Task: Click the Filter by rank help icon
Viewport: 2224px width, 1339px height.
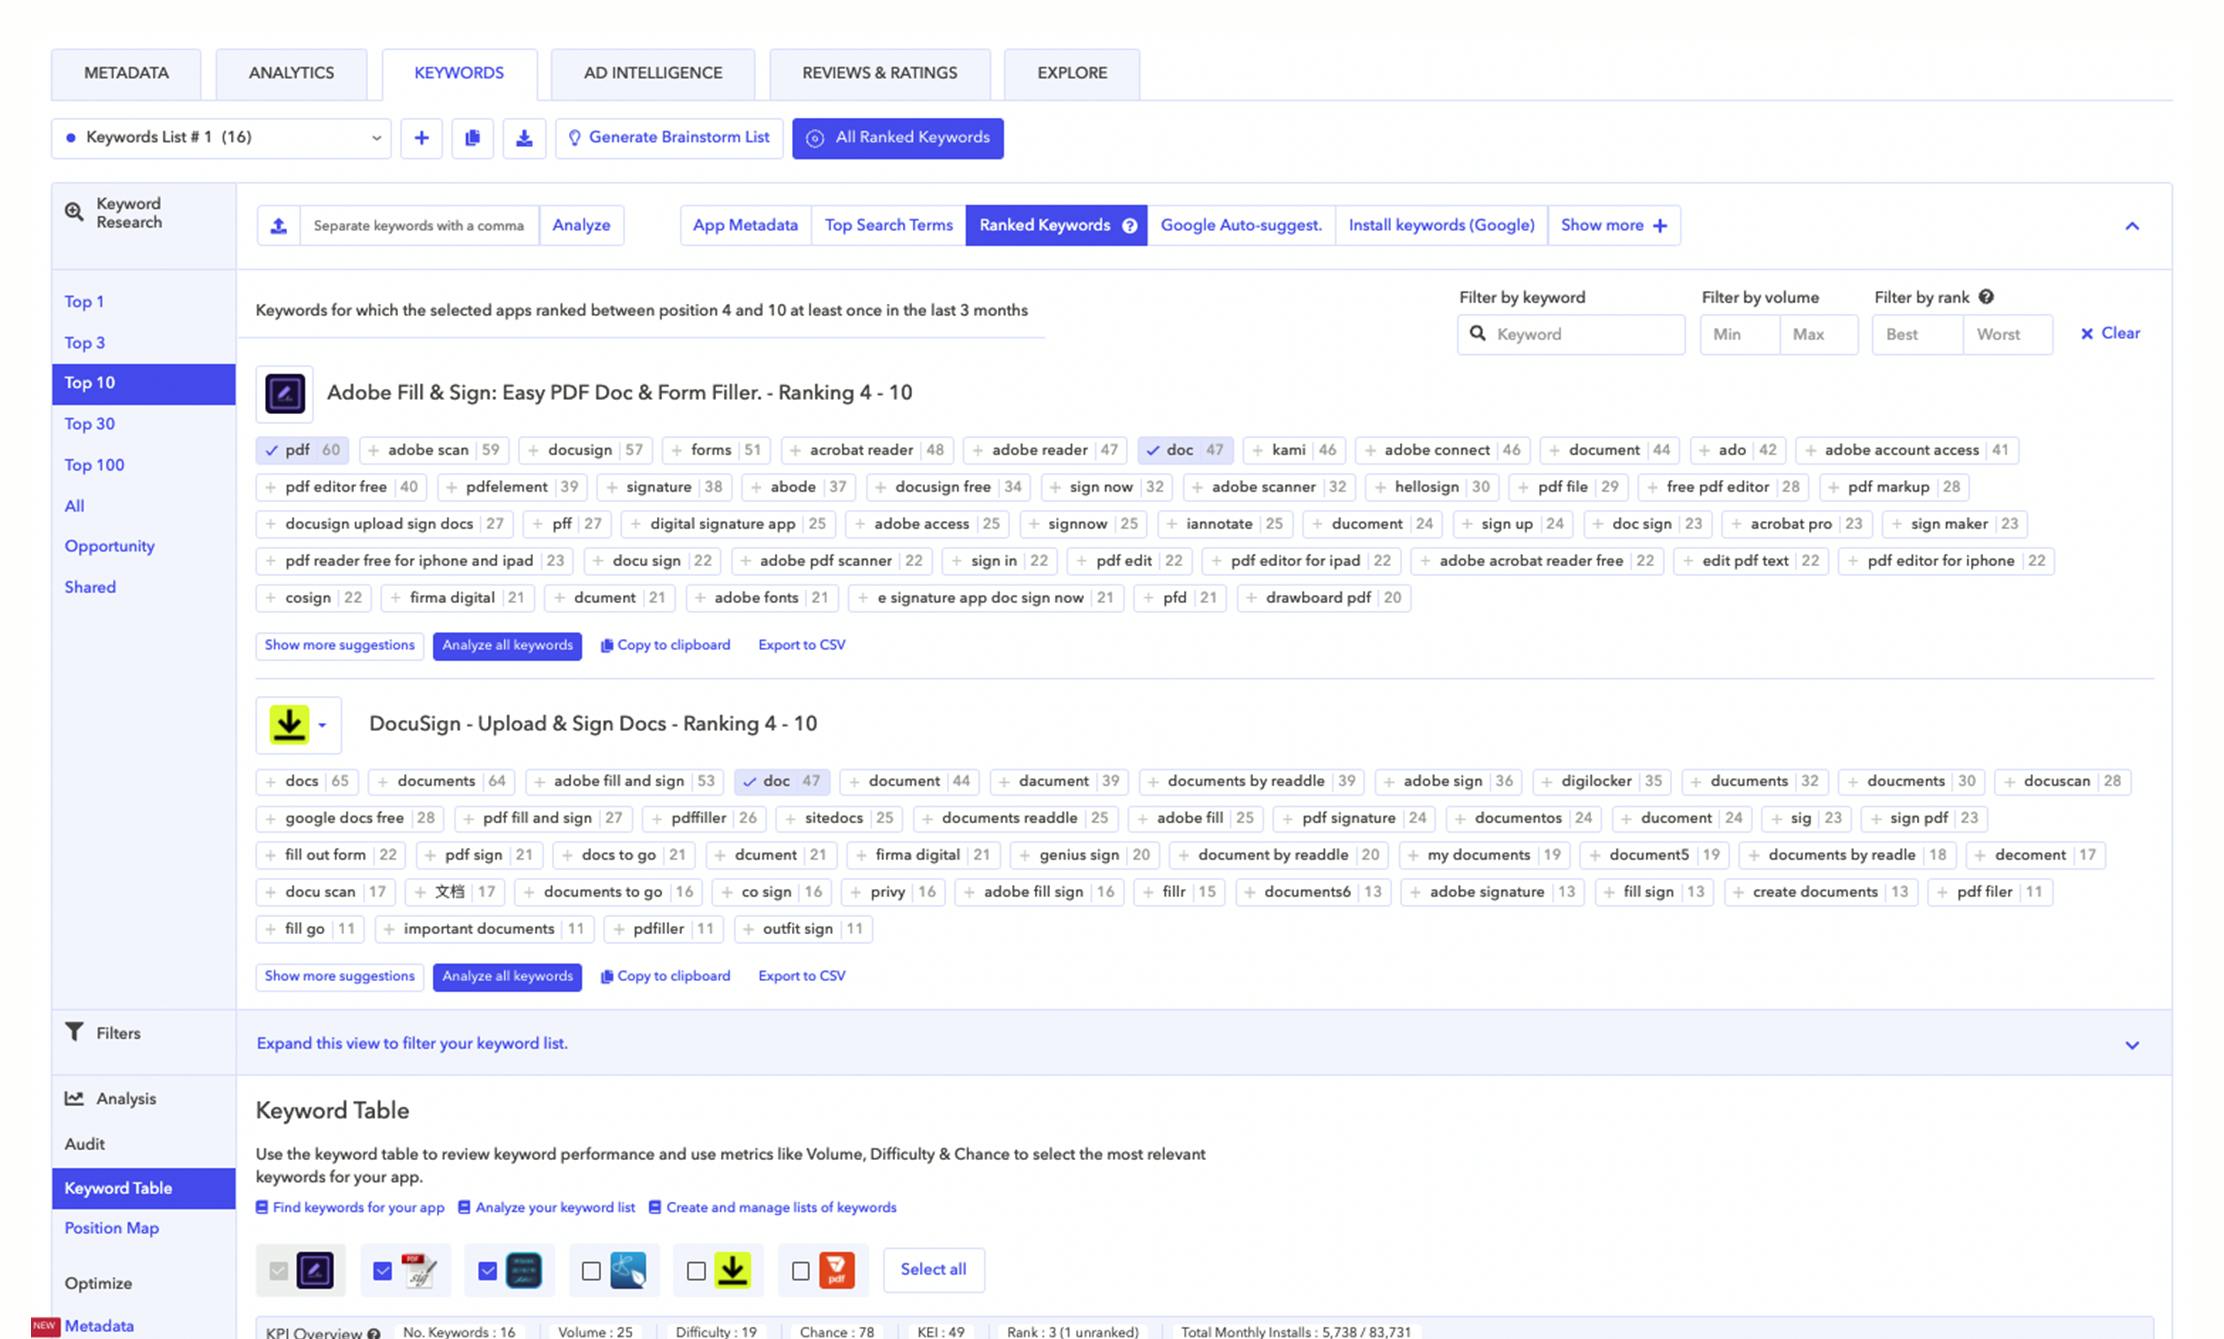Action: 1987,297
